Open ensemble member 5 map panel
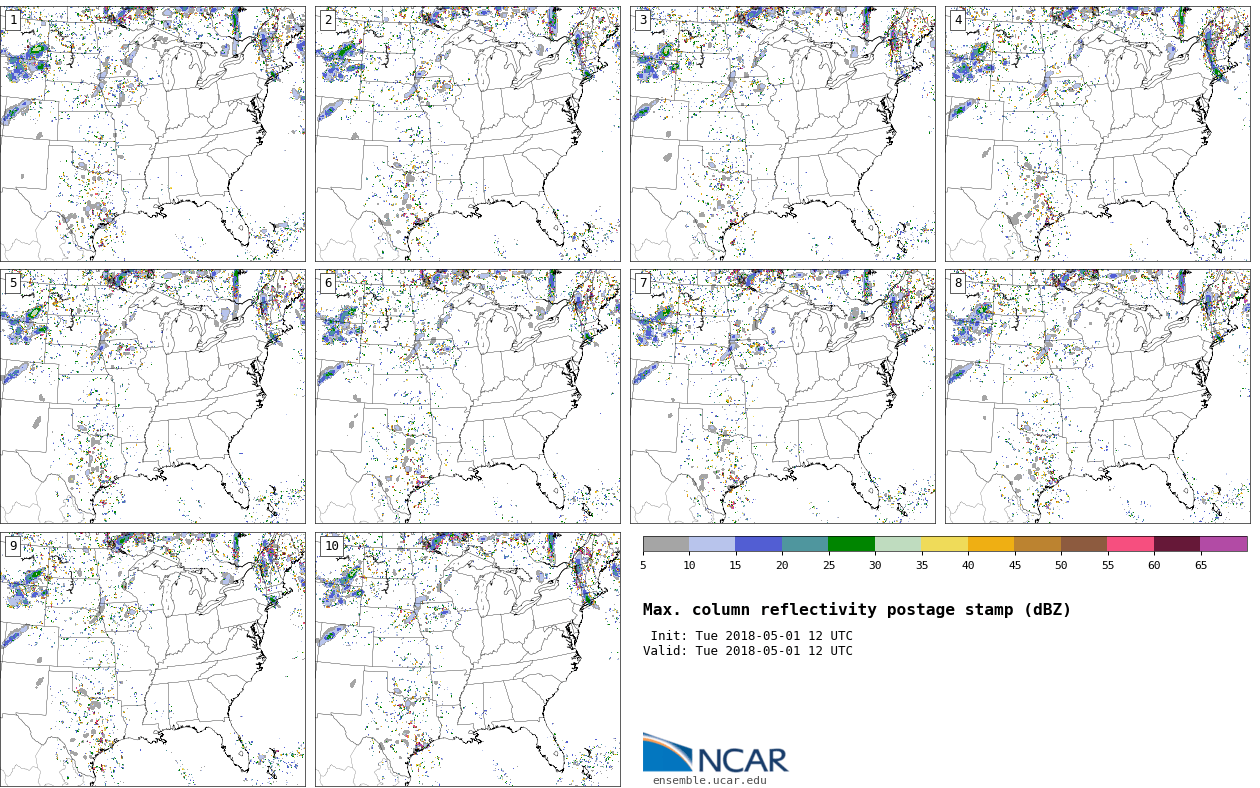This screenshot has height=788, width=1260. (153, 396)
